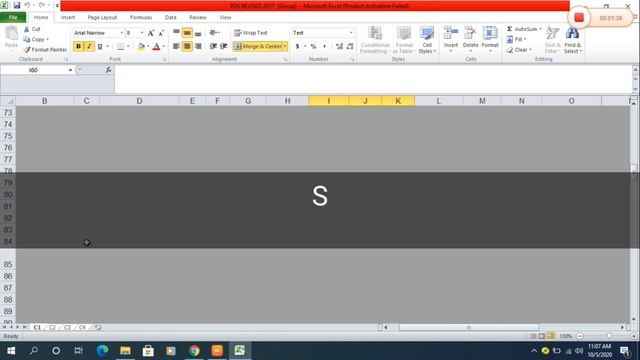Open the font size dropdown
This screenshot has width=640, height=360.
coord(142,33)
